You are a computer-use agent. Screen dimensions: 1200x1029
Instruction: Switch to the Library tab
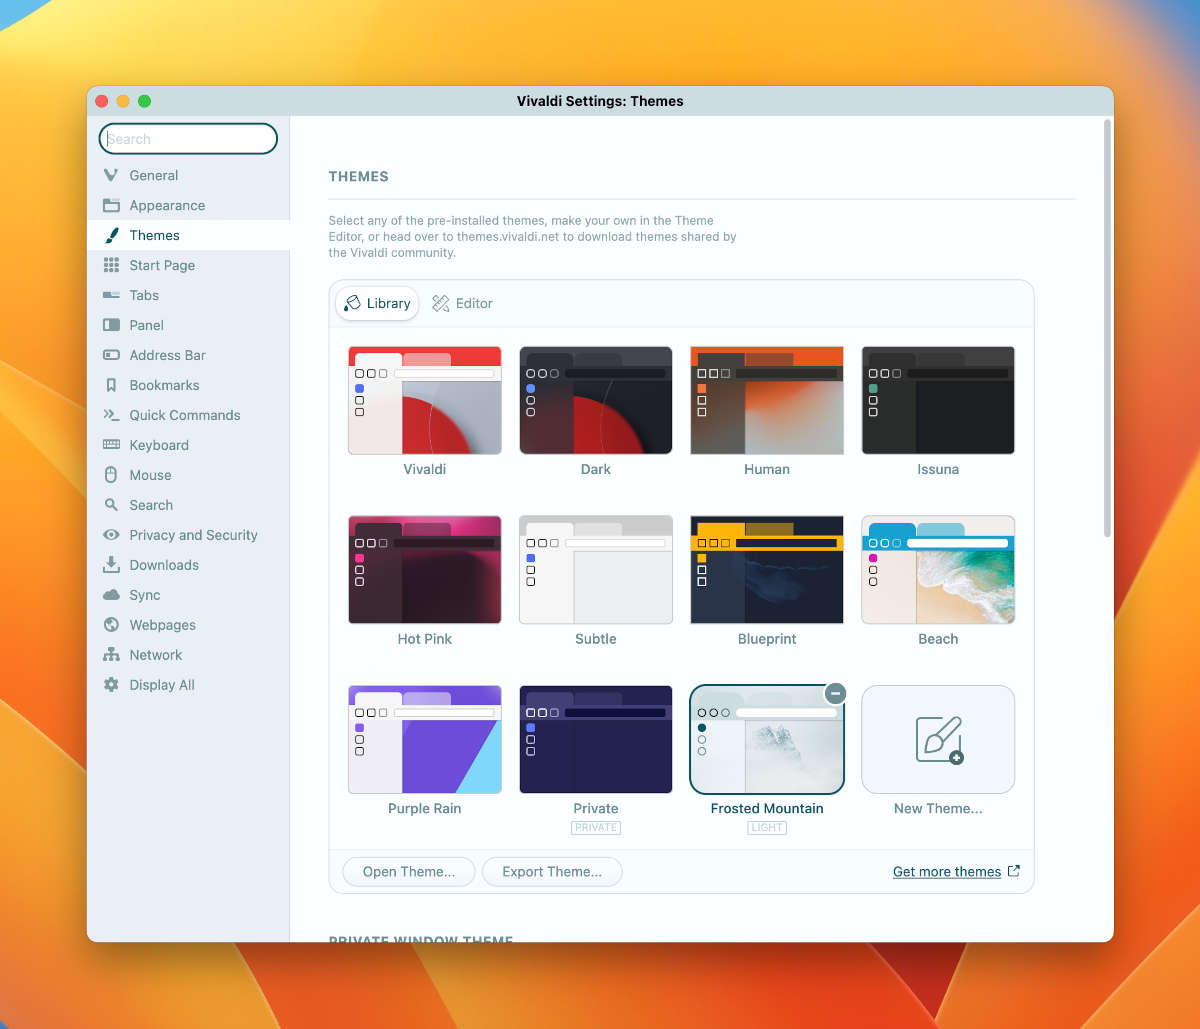pyautogui.click(x=377, y=303)
